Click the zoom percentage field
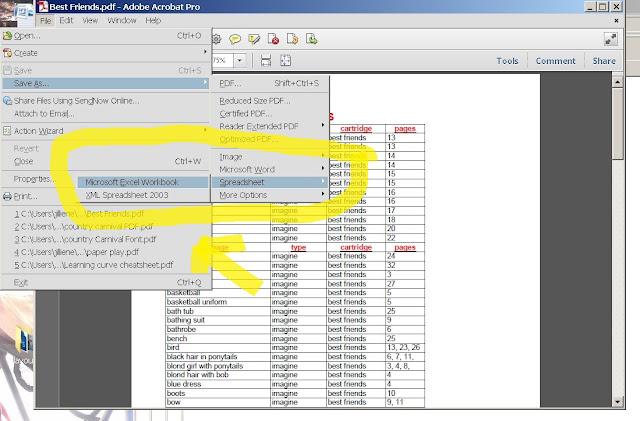Screen dimensions: 640x421 [223, 61]
